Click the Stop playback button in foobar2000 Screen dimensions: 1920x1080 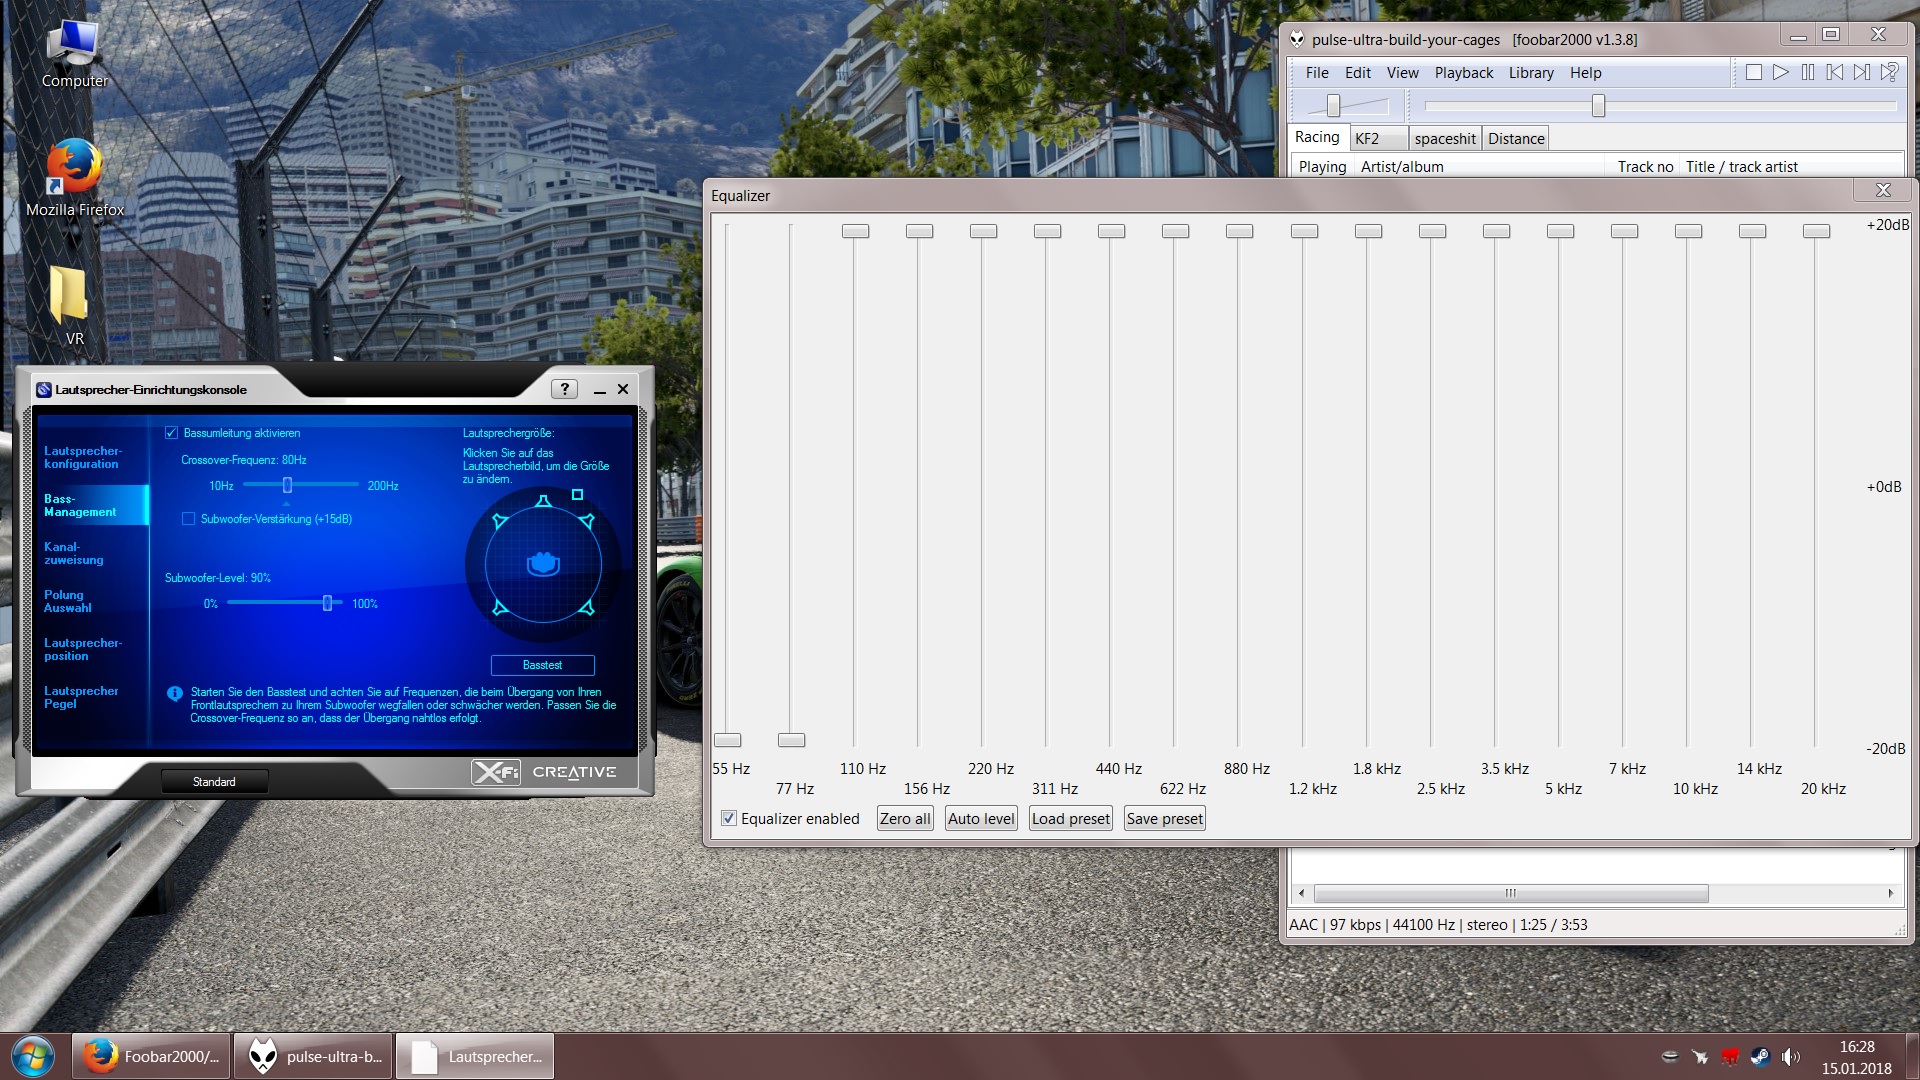(1753, 72)
